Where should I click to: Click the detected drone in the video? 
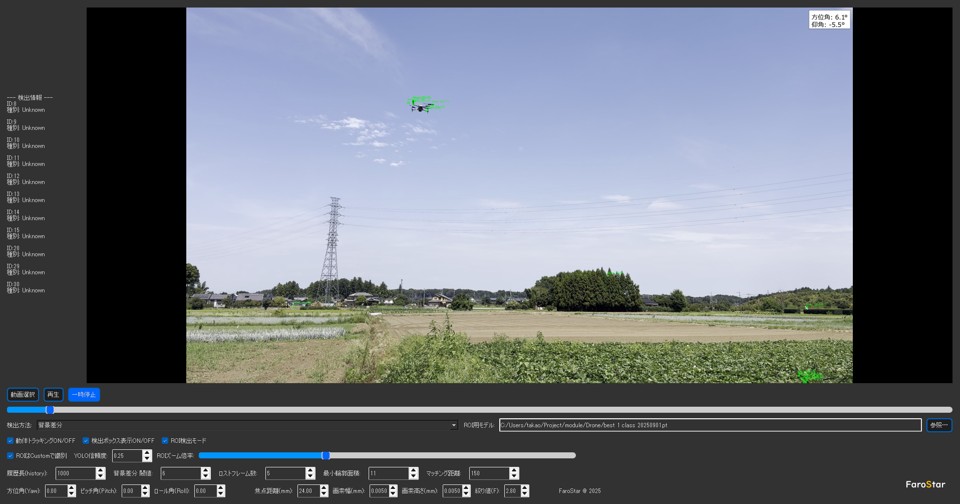(x=424, y=104)
